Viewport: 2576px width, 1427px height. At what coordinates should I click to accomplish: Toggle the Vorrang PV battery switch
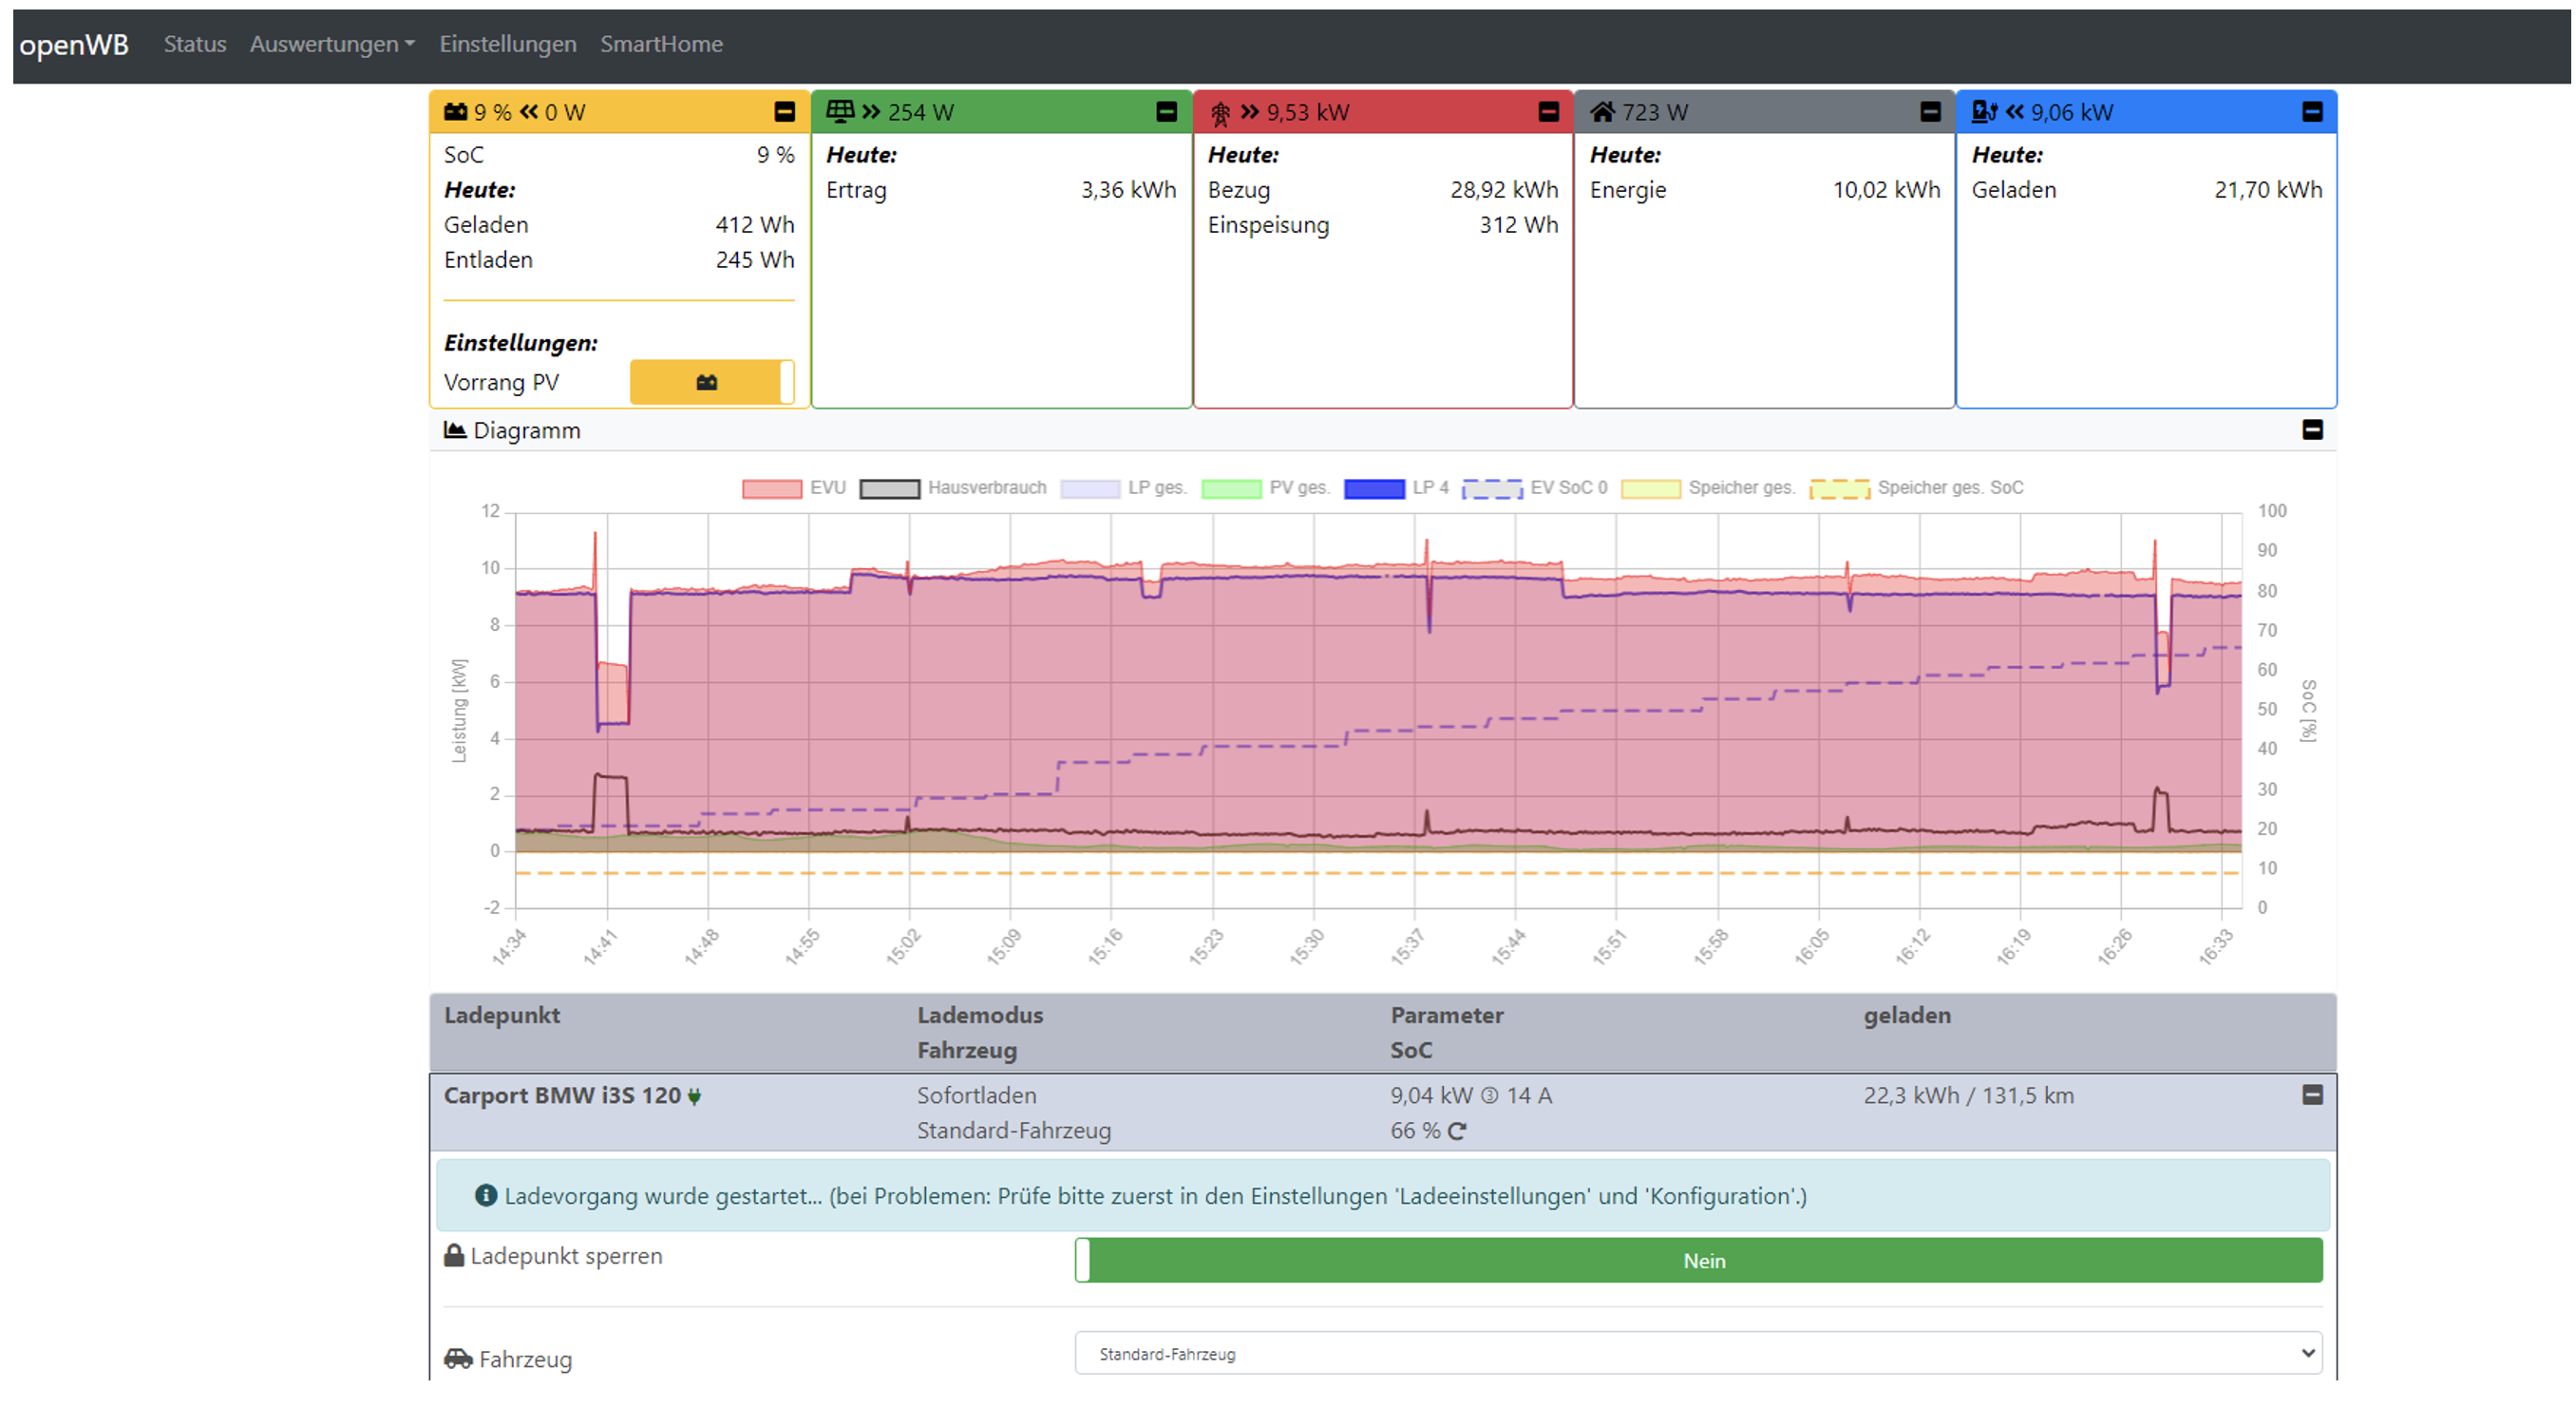click(711, 382)
